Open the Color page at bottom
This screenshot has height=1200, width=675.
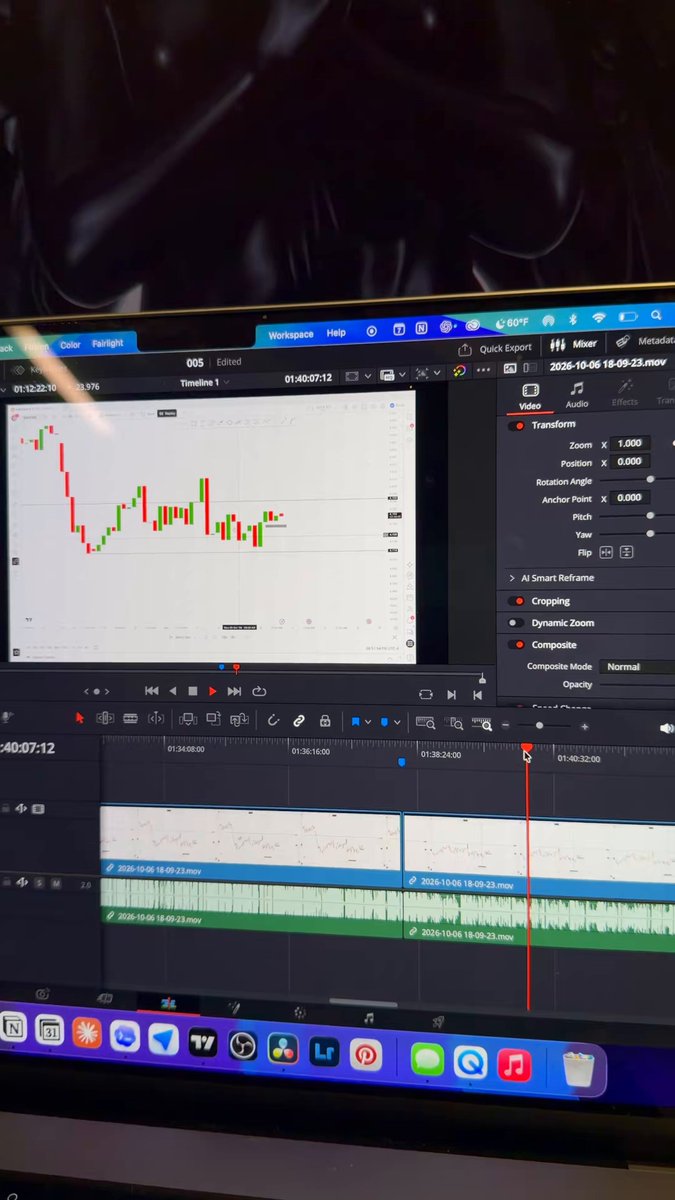(299, 1013)
